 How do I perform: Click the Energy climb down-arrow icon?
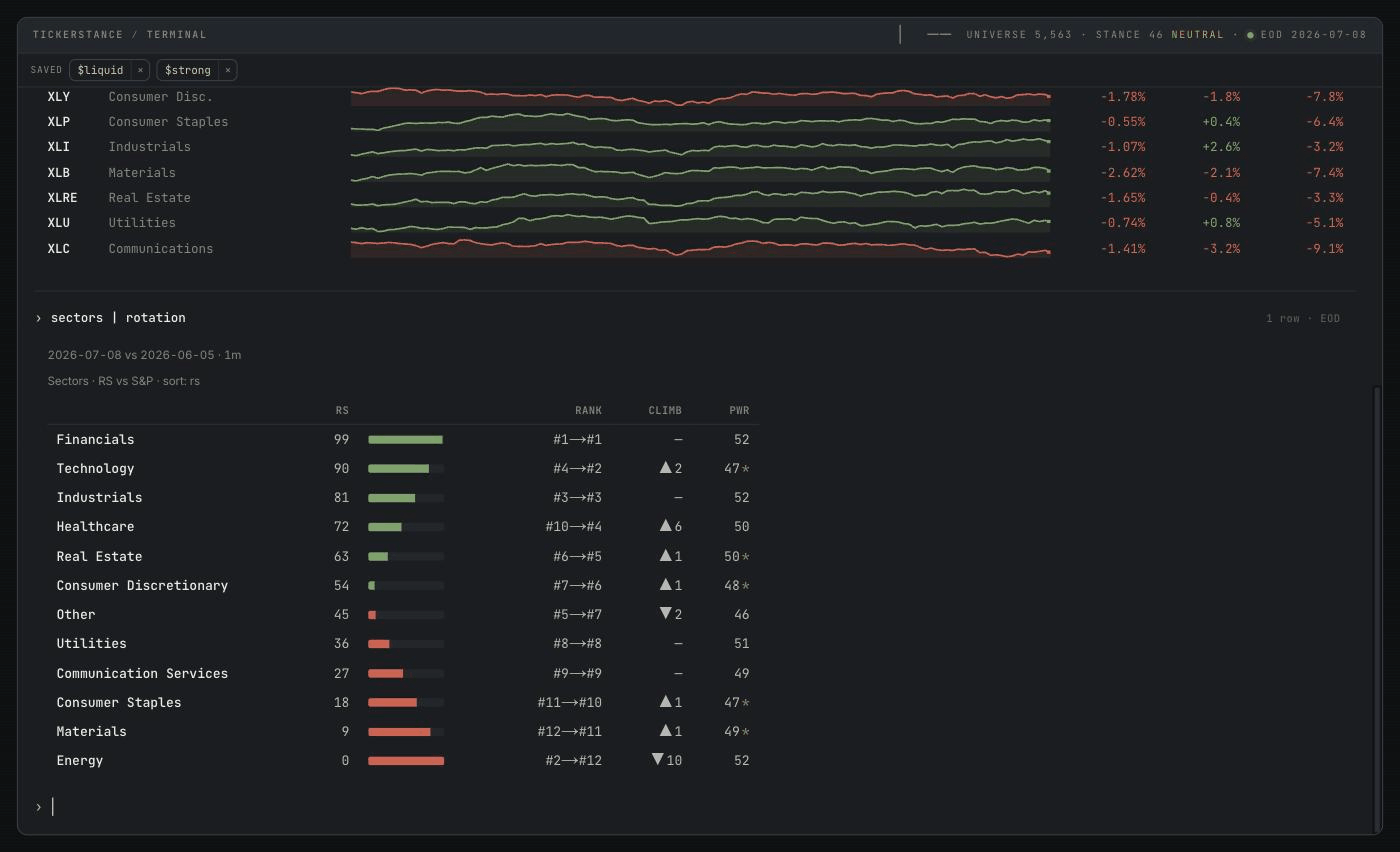(657, 760)
